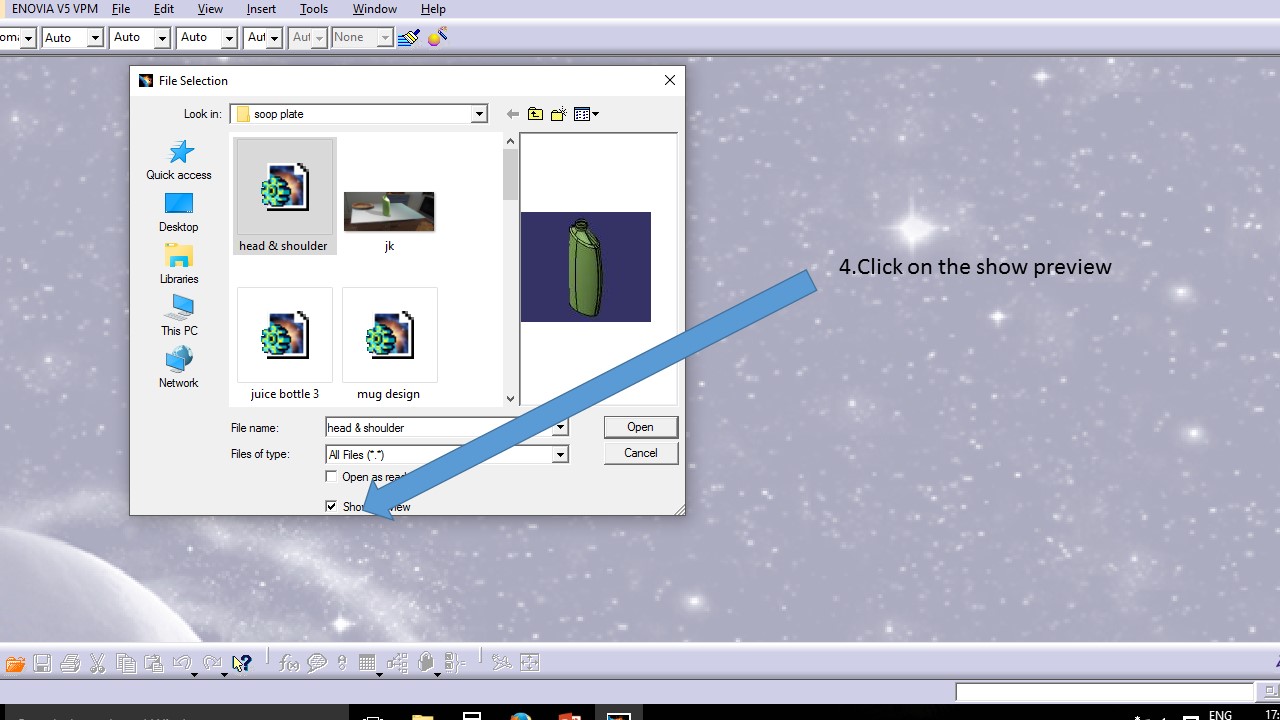1280x720 pixels.
Task: Click the comment speech bubble icon
Action: 317,663
